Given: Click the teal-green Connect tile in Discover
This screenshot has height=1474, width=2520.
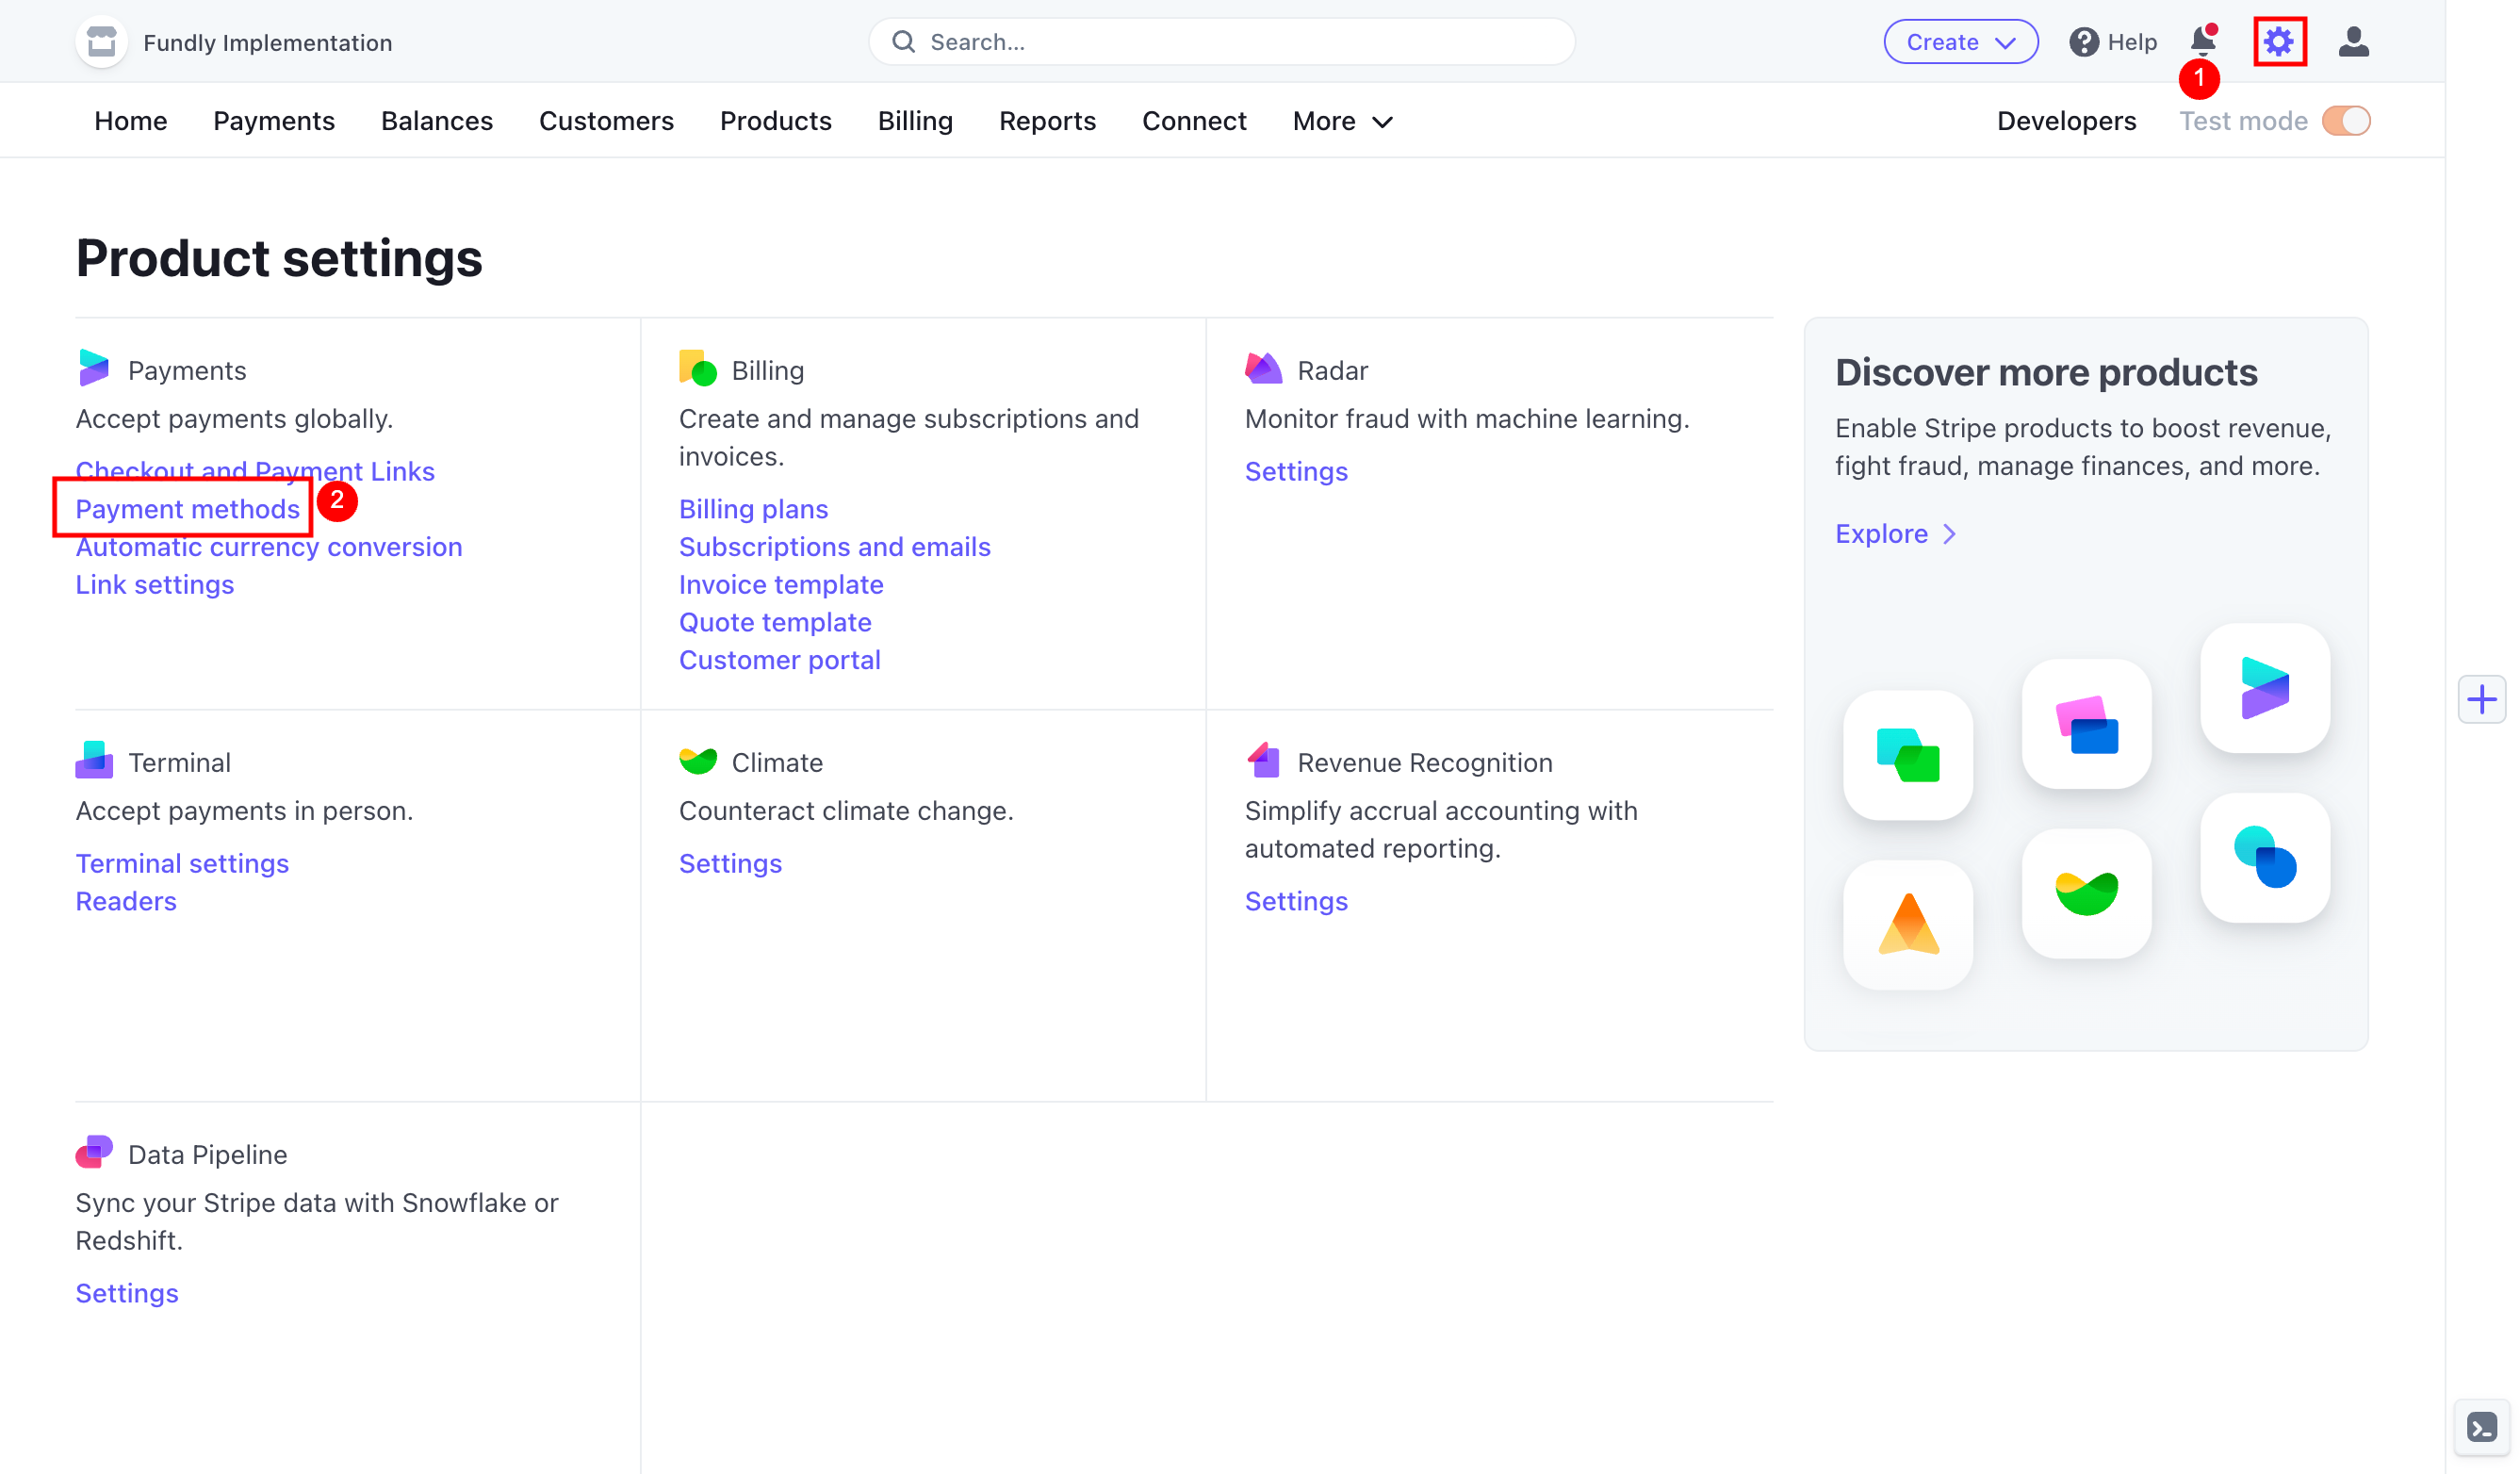Looking at the screenshot, I should [1908, 755].
